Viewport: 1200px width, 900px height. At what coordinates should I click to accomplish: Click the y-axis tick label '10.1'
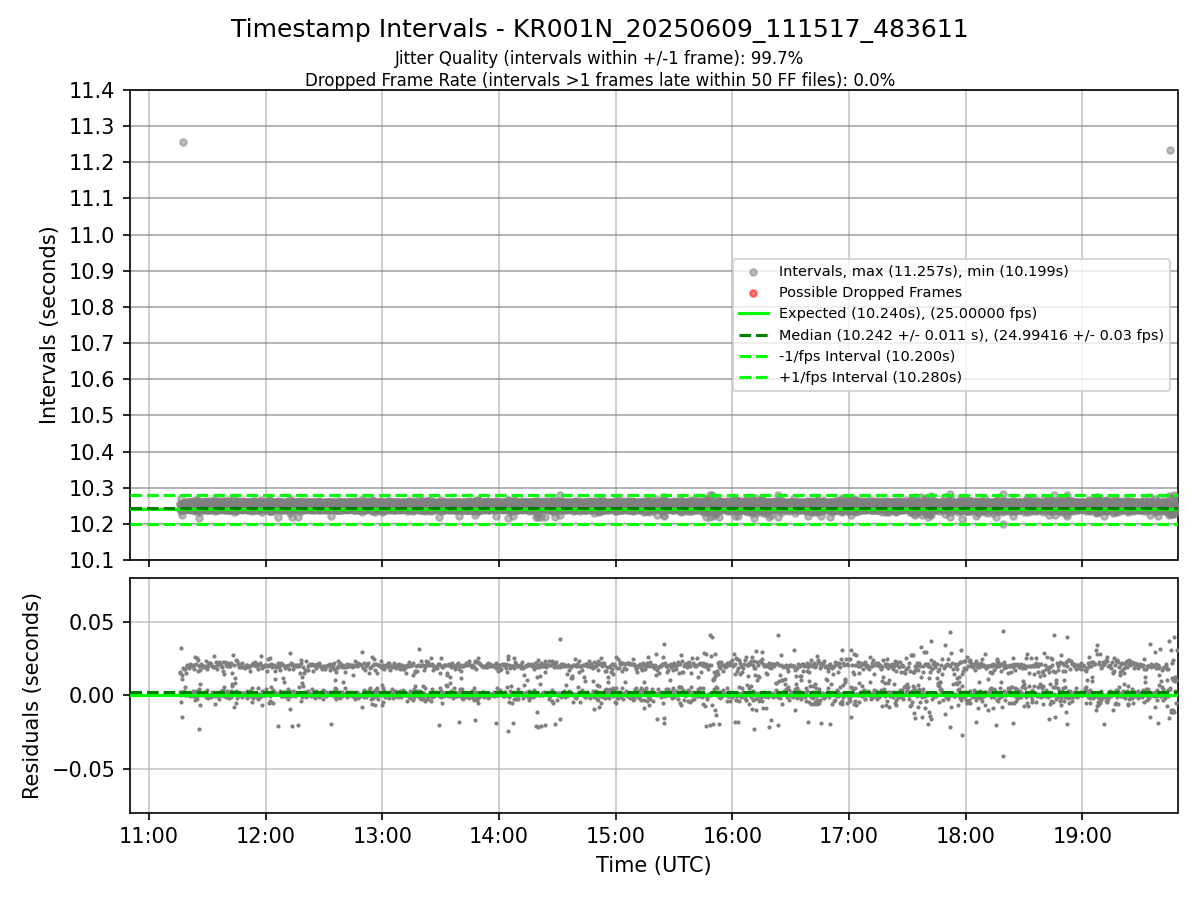91,560
